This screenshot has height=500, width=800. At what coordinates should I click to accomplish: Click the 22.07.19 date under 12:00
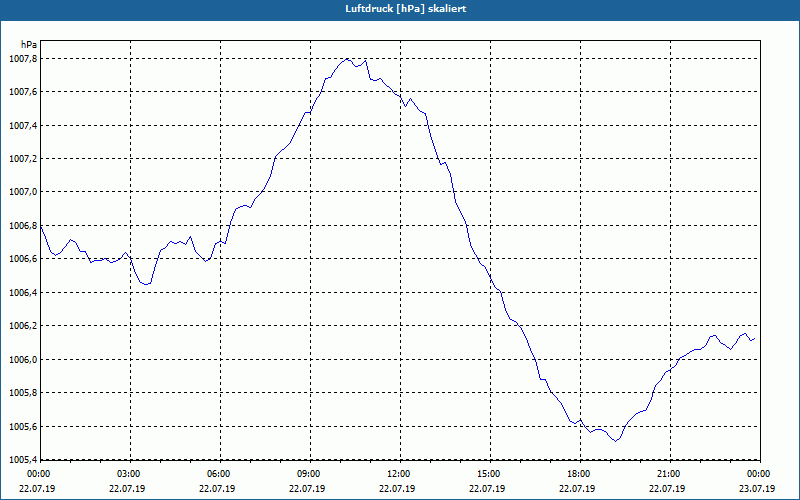point(397,489)
